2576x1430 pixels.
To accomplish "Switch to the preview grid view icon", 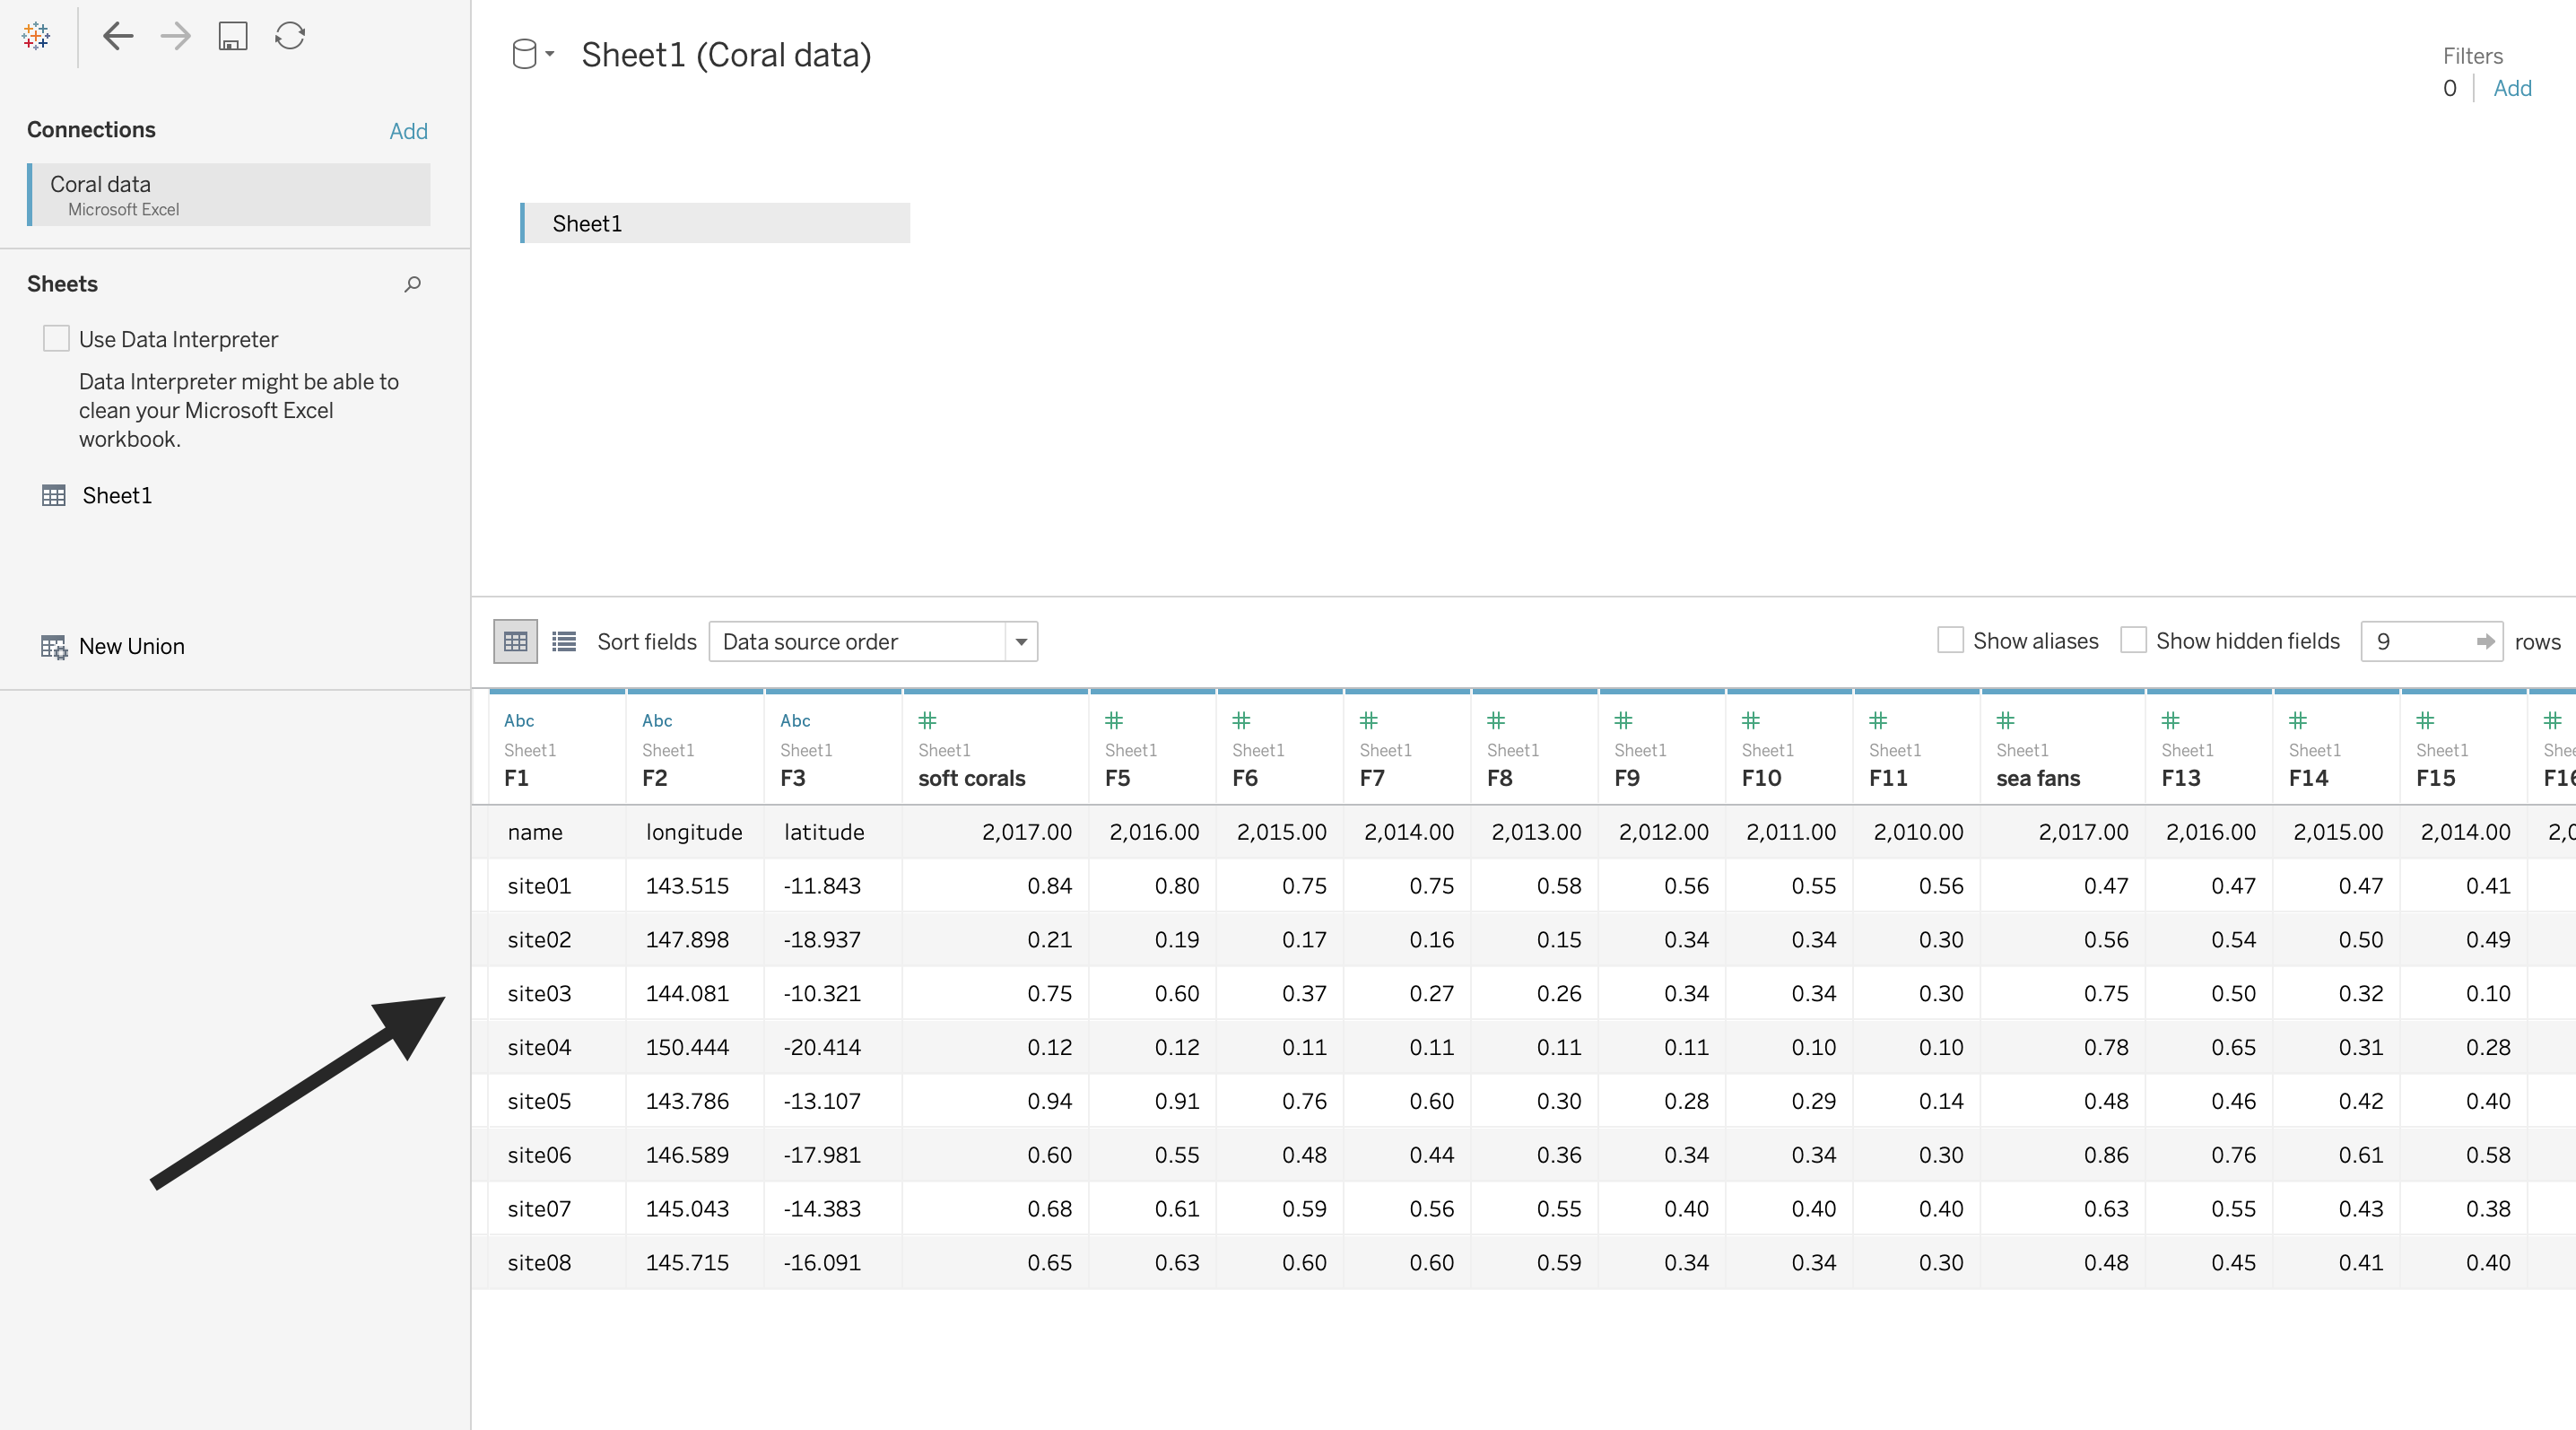I will pos(515,641).
